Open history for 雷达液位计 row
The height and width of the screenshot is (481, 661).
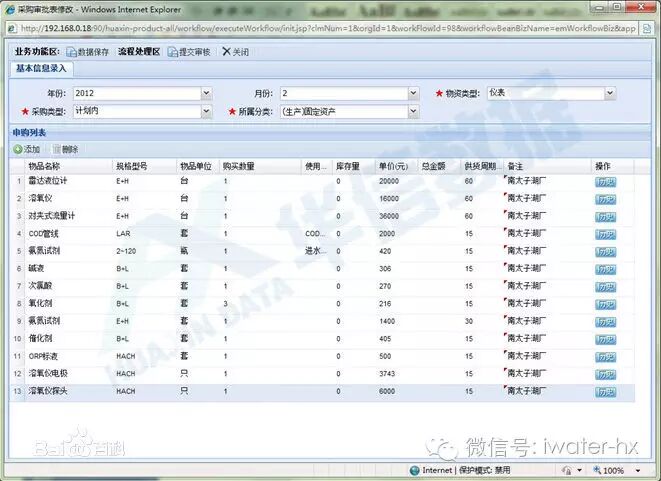[x=605, y=182]
